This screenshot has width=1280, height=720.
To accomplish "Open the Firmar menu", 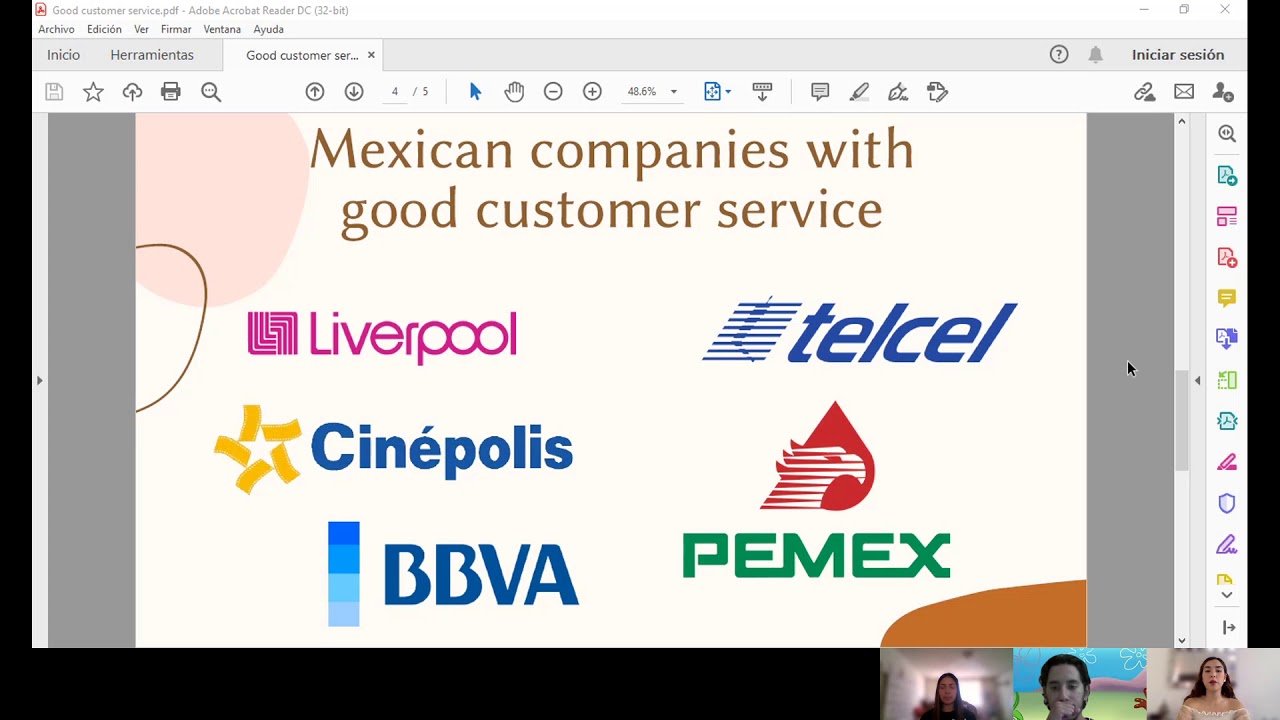I will (176, 30).
